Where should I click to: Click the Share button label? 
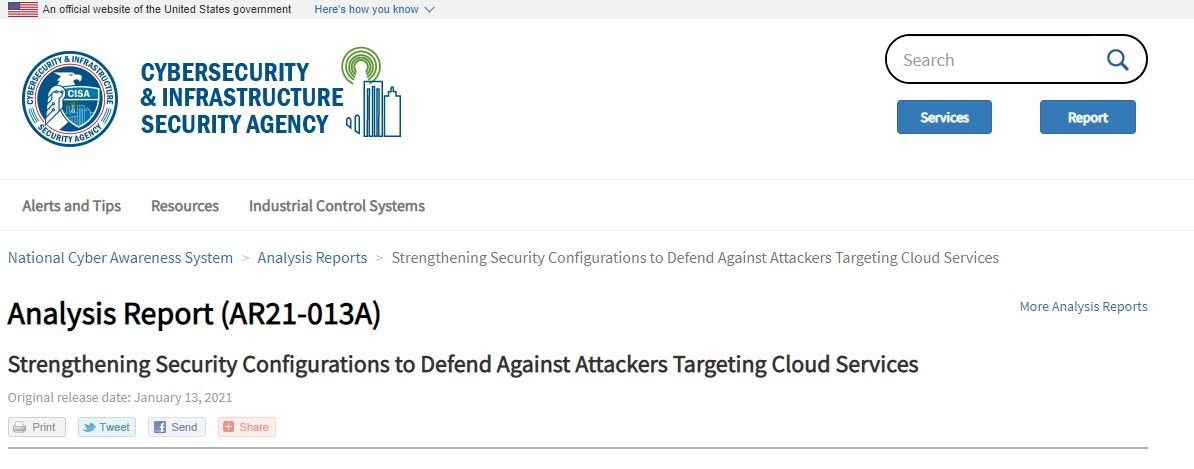[x=254, y=427]
